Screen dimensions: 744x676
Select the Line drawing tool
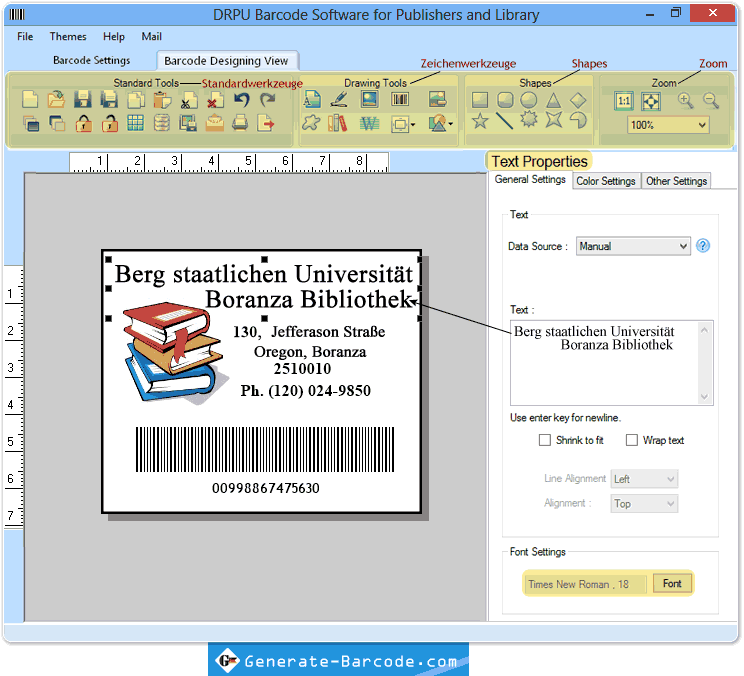coord(504,120)
